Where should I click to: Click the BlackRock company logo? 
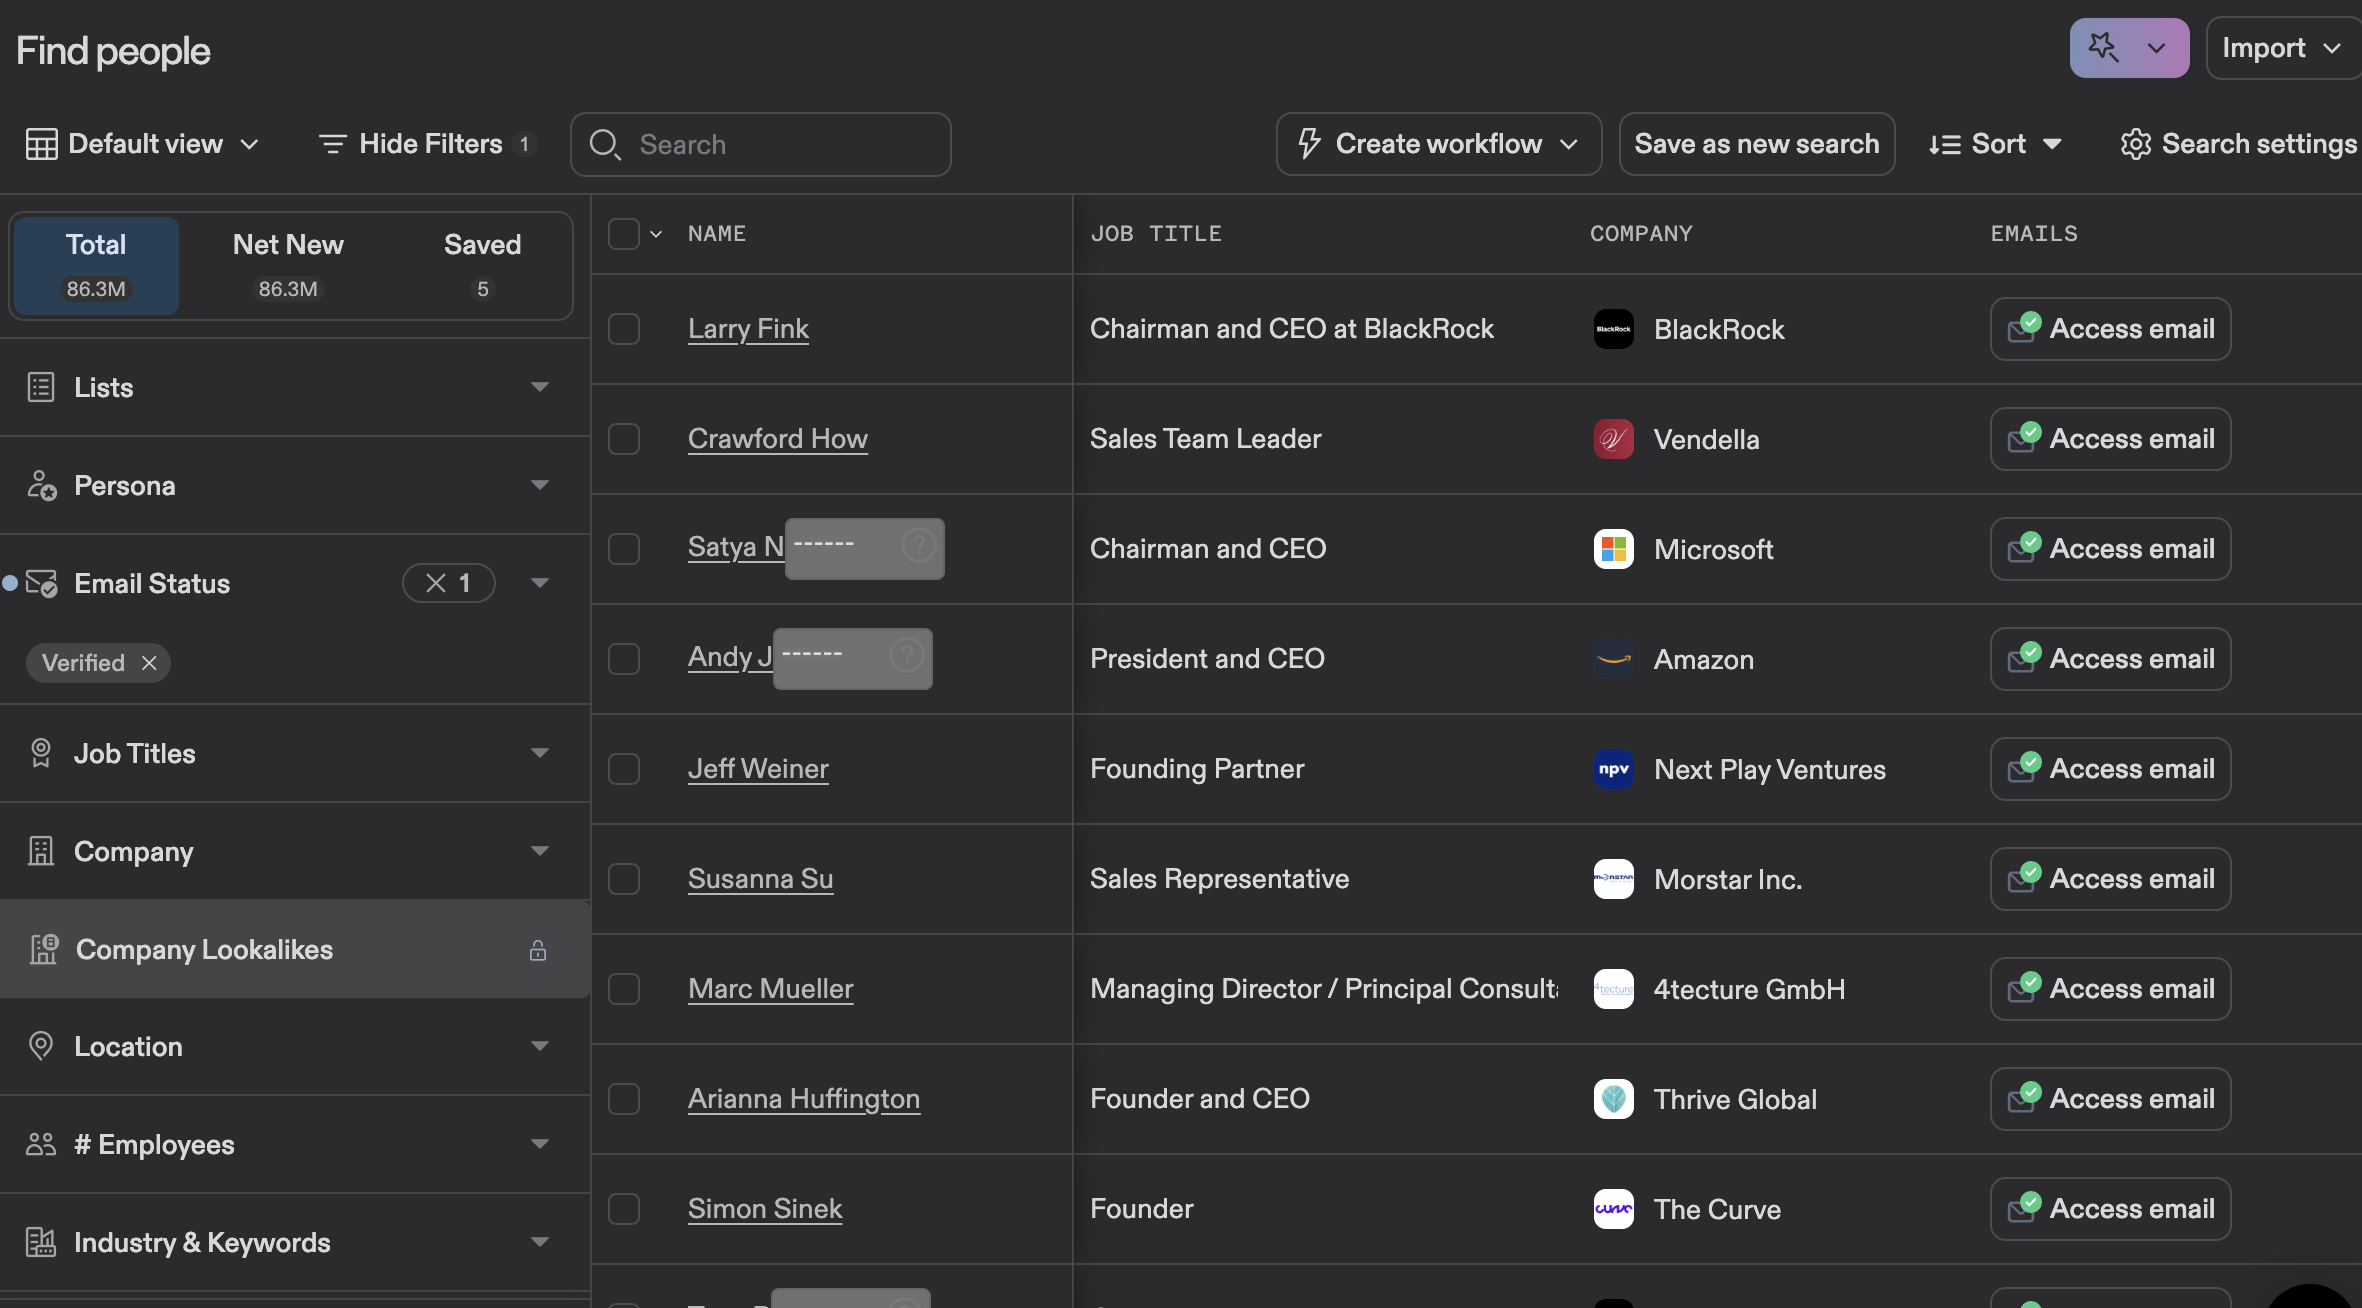pos(1613,329)
